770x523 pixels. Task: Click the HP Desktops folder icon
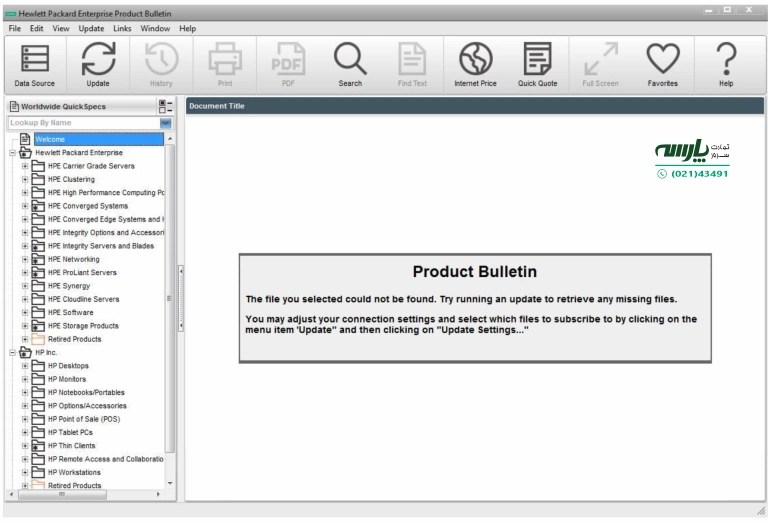pos(38,366)
